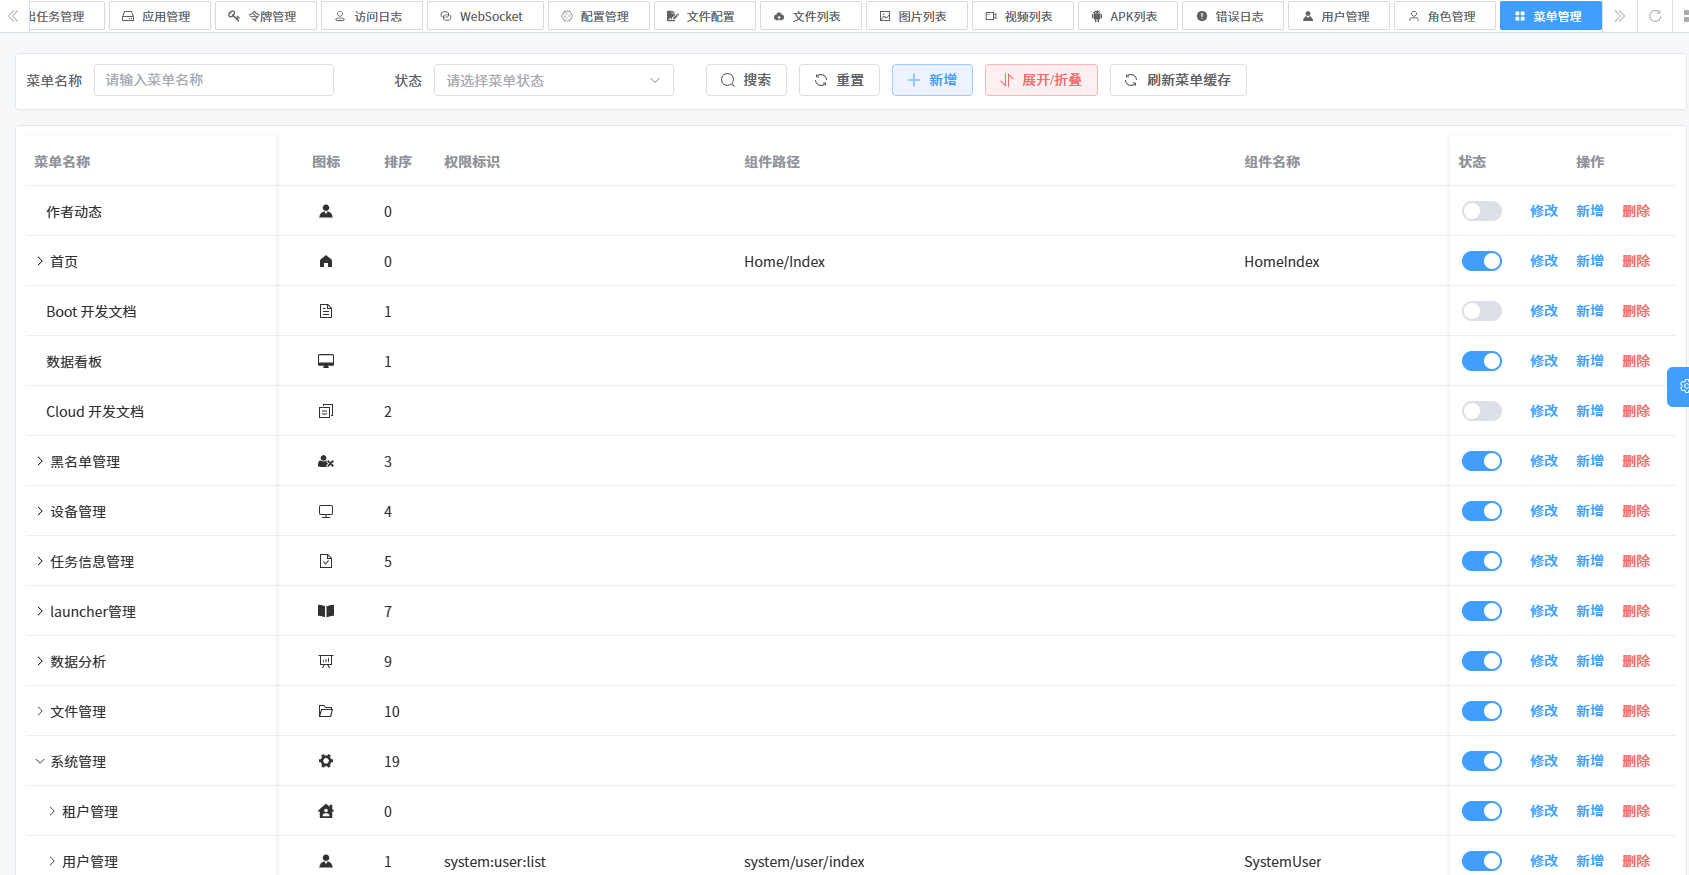The width and height of the screenshot is (1689, 875).
Task: Click checklist icon in 任务信息管理 row
Action: 326,561
